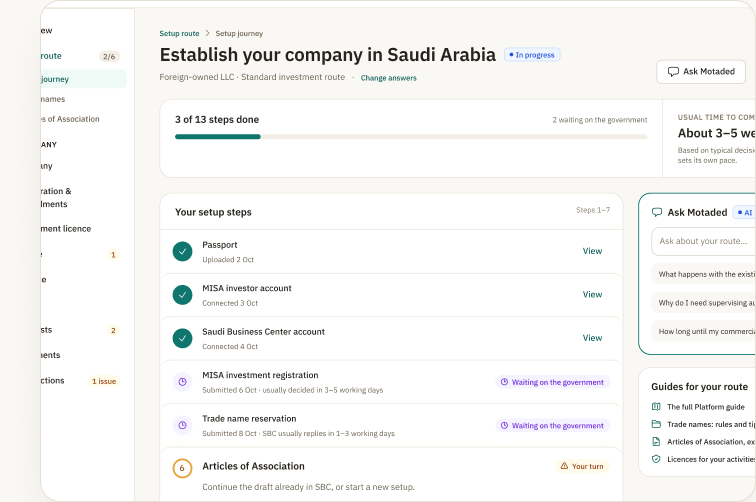Select the journey item in sidebar

click(x=83, y=79)
